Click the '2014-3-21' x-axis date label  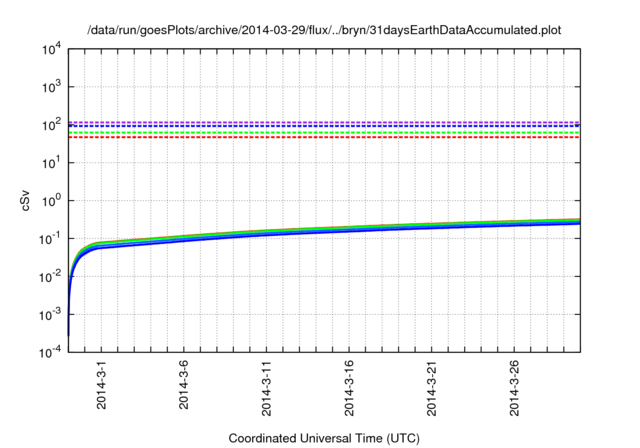coord(431,388)
